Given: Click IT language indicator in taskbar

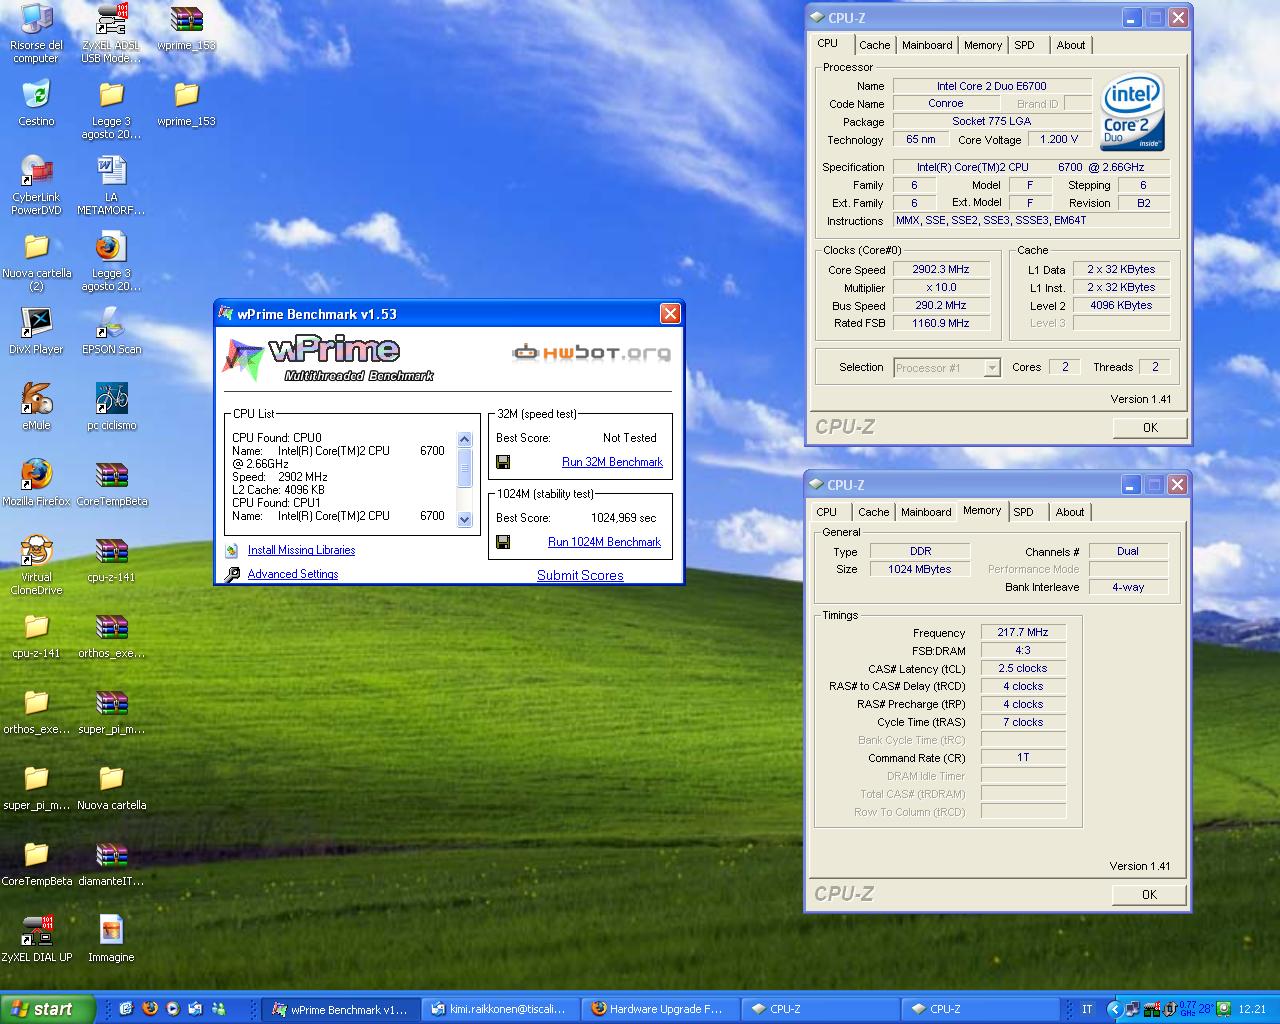Looking at the screenshot, I should pyautogui.click(x=1087, y=1009).
